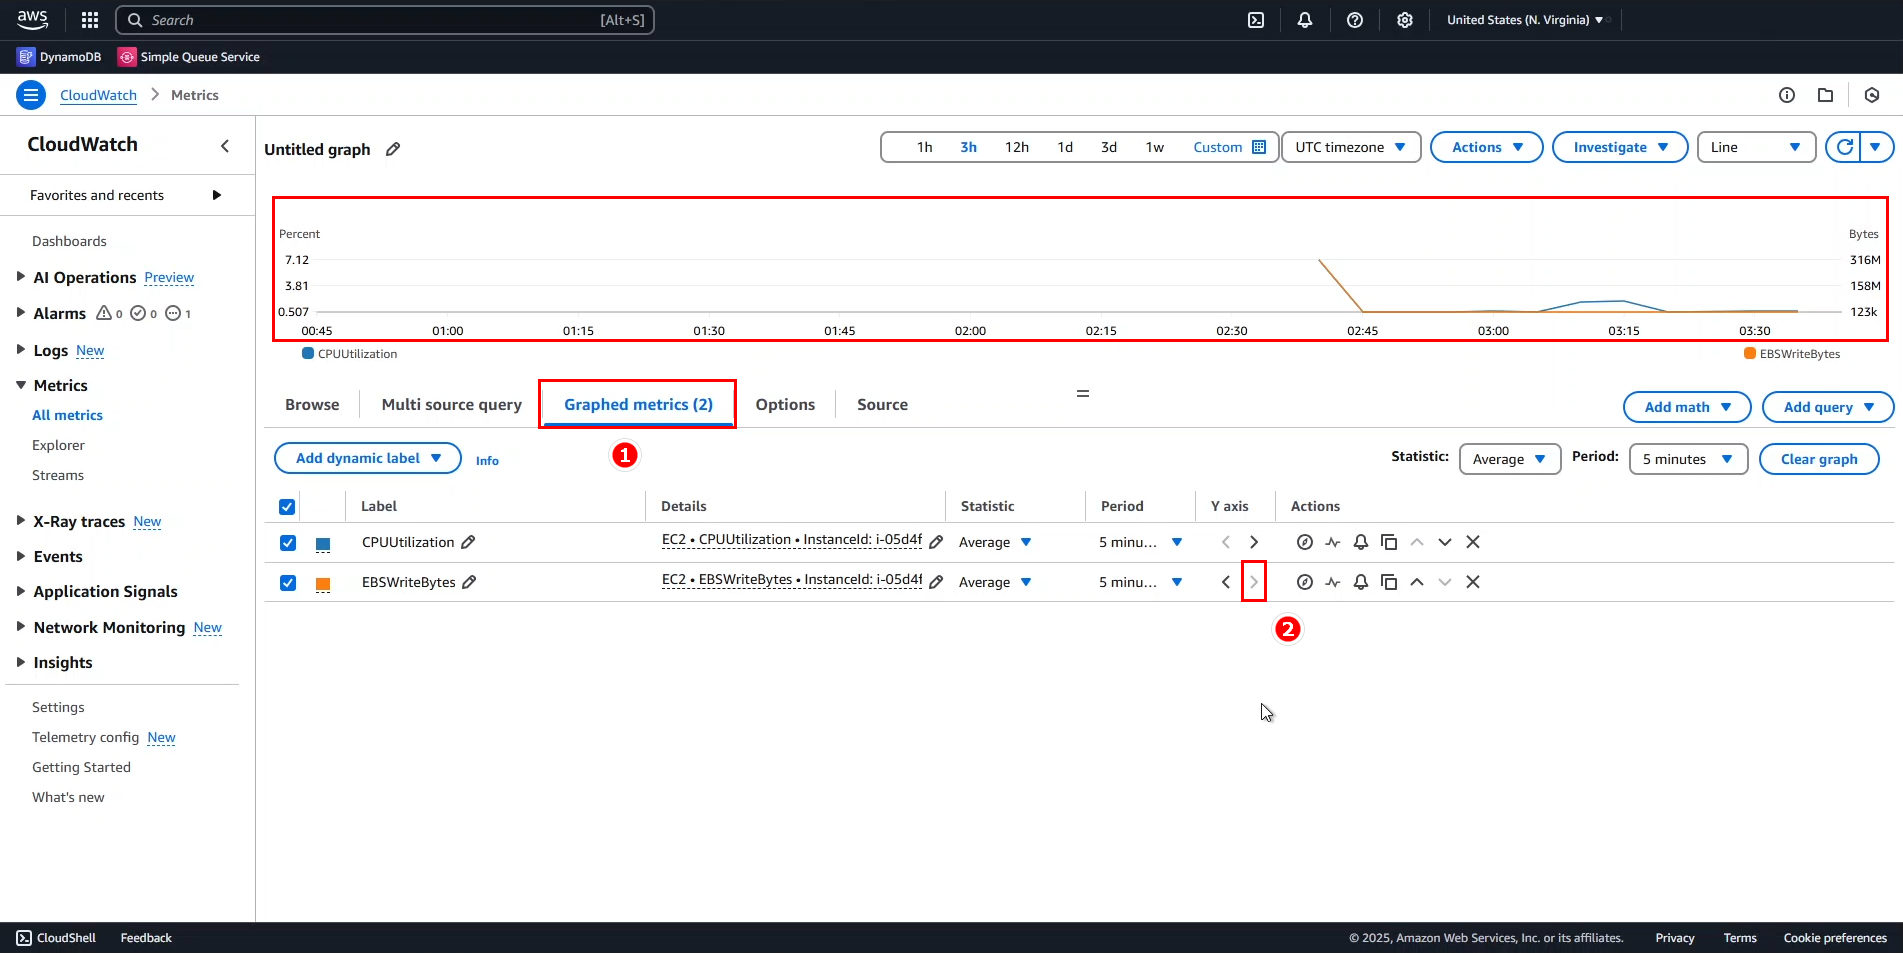Duplicate the EBSWriteBytes metric row

point(1389,581)
